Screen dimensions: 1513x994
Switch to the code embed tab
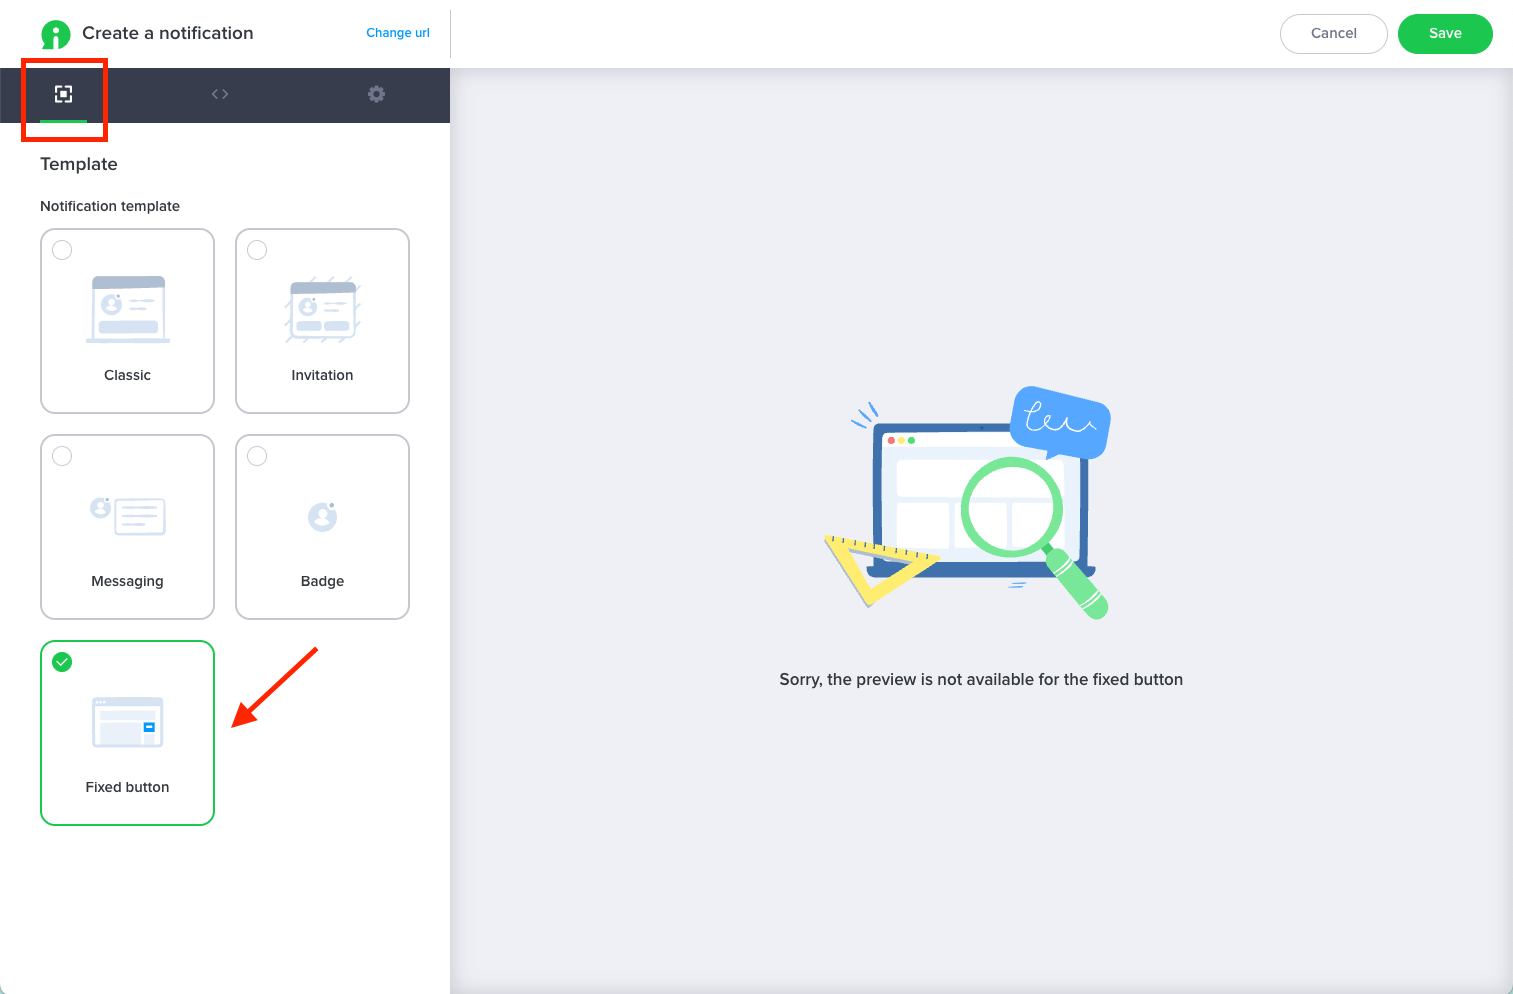pyautogui.click(x=220, y=94)
